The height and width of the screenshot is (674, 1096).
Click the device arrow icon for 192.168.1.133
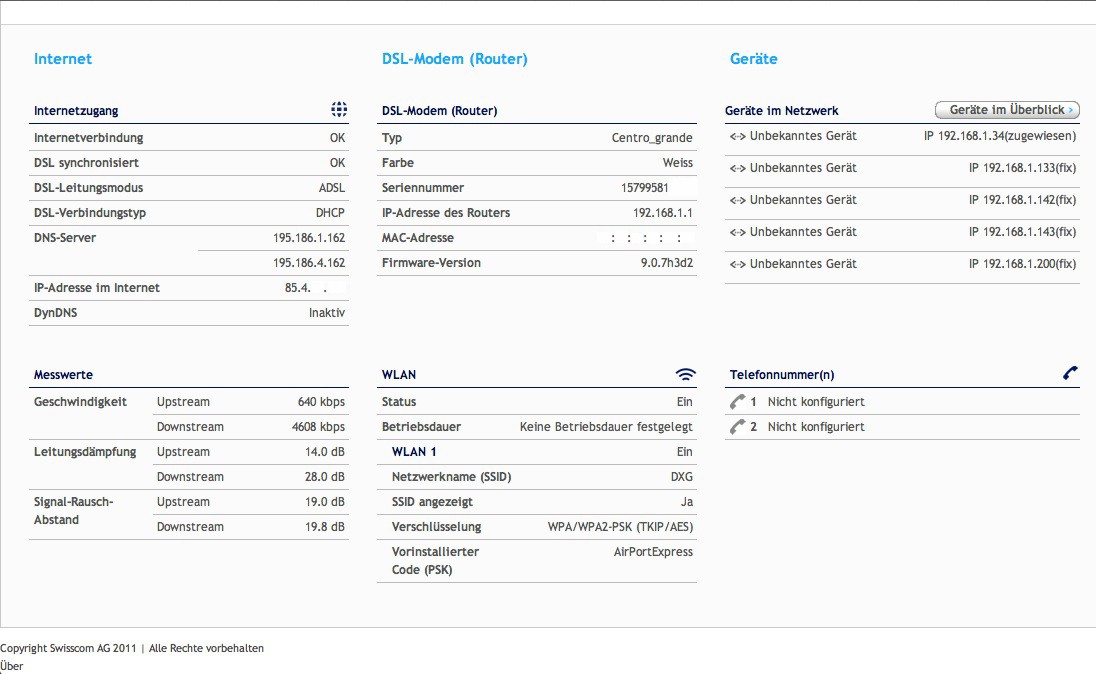coord(737,168)
